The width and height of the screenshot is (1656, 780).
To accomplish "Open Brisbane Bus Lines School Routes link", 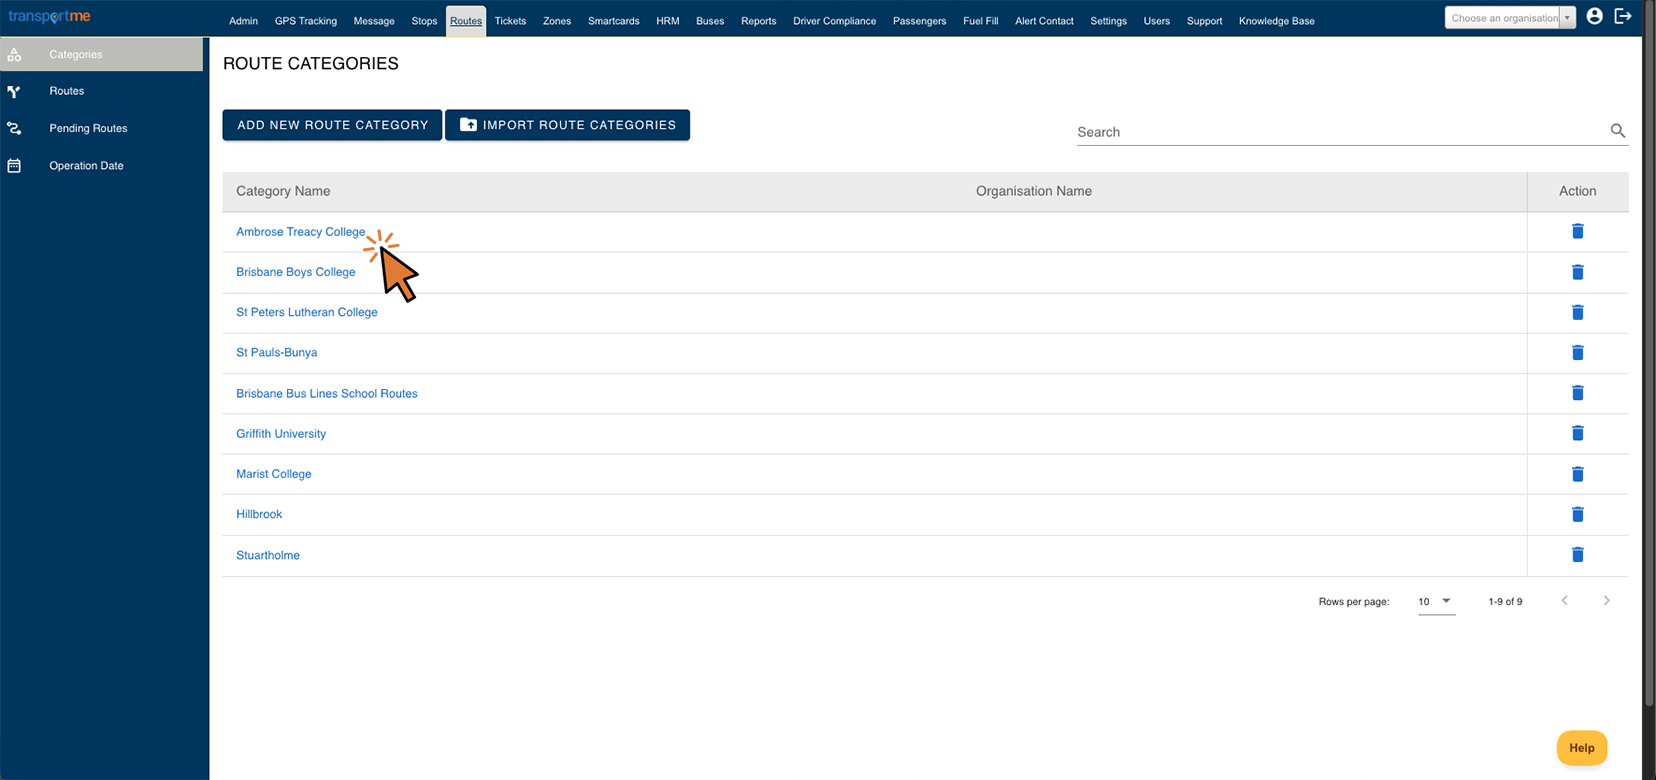I will pos(327,393).
